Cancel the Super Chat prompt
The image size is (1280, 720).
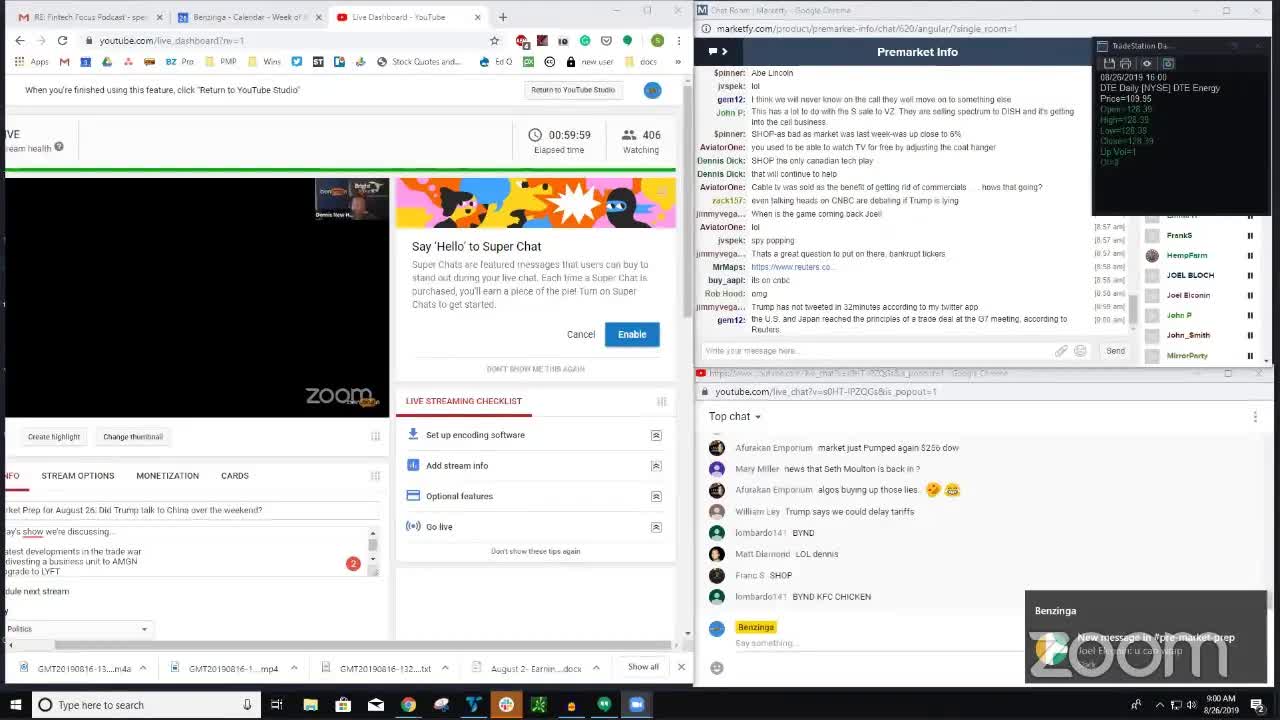pyautogui.click(x=581, y=334)
